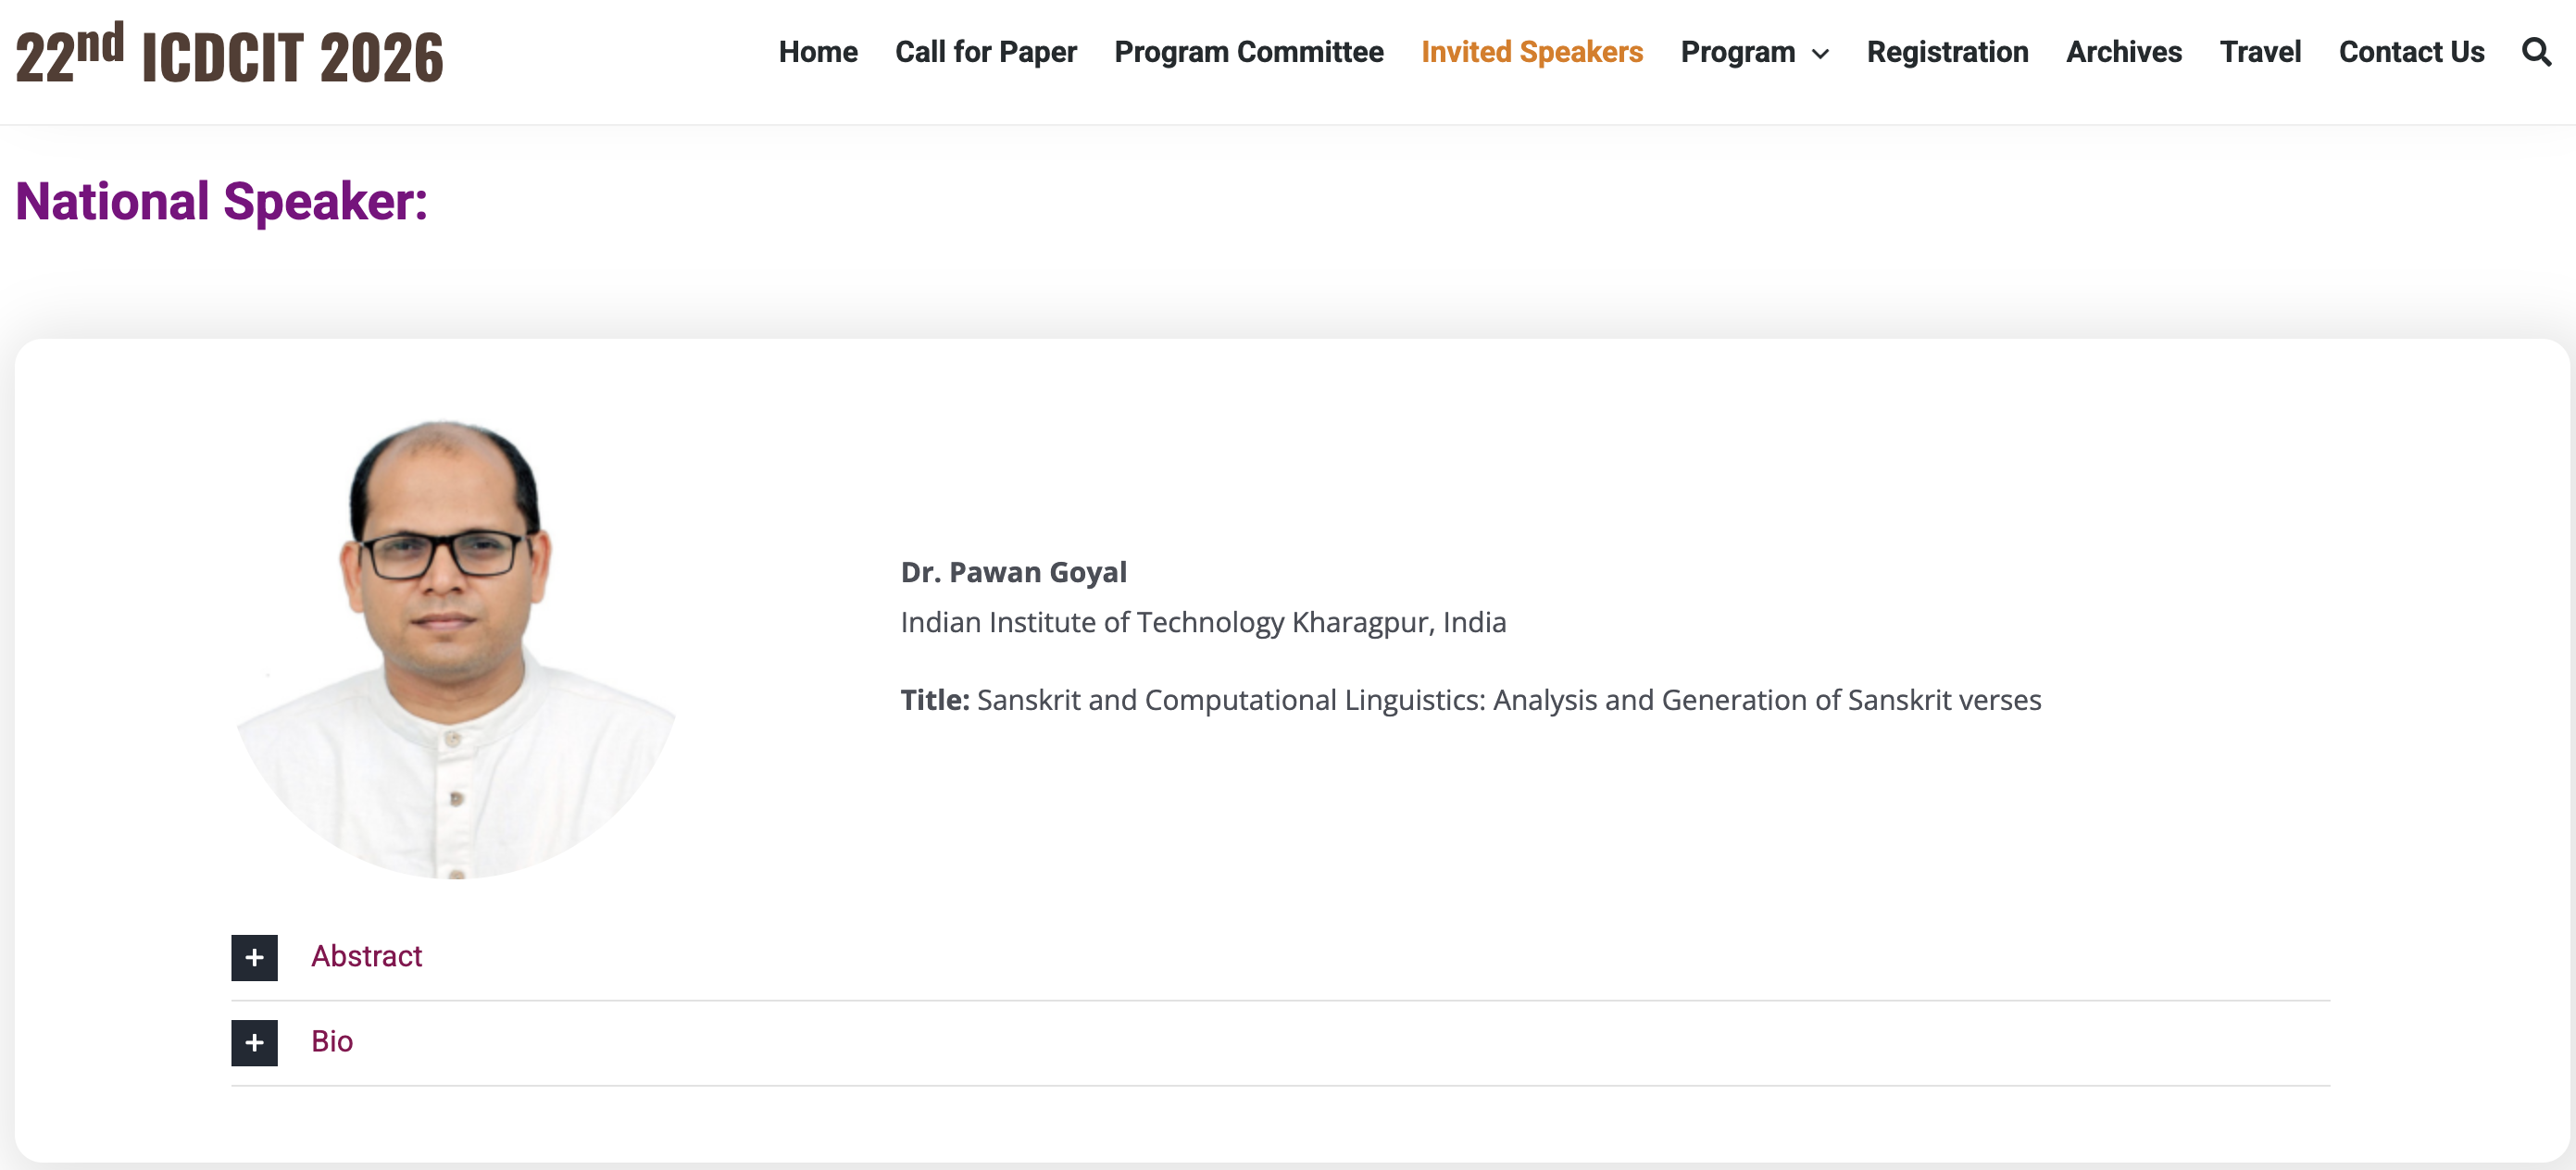Open the Home page
This screenshot has height=1170, width=2576.
point(818,52)
